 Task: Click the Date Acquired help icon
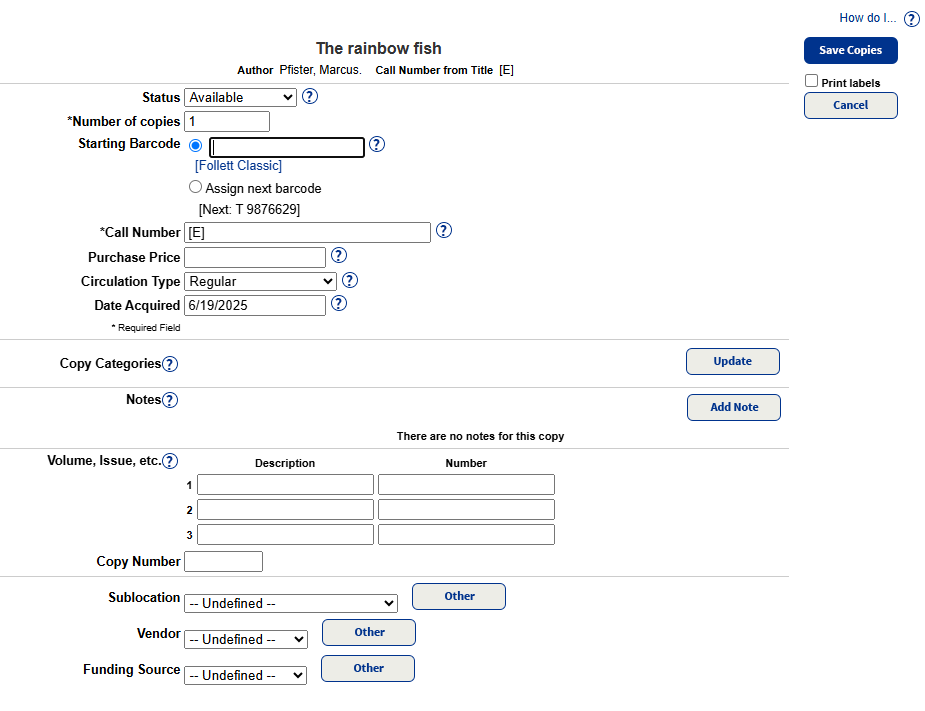tap(338, 304)
